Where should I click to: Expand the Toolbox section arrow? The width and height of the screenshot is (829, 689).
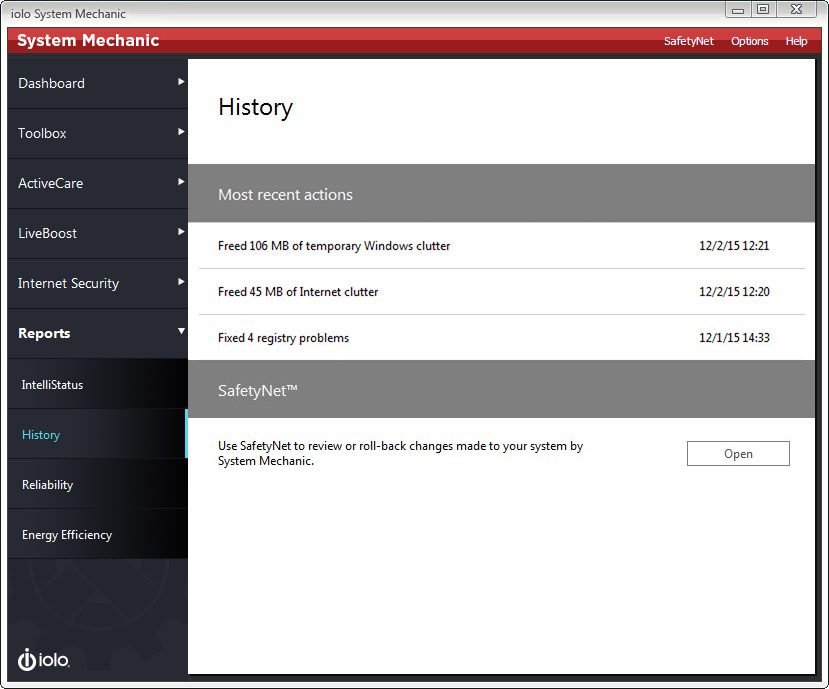coord(181,132)
